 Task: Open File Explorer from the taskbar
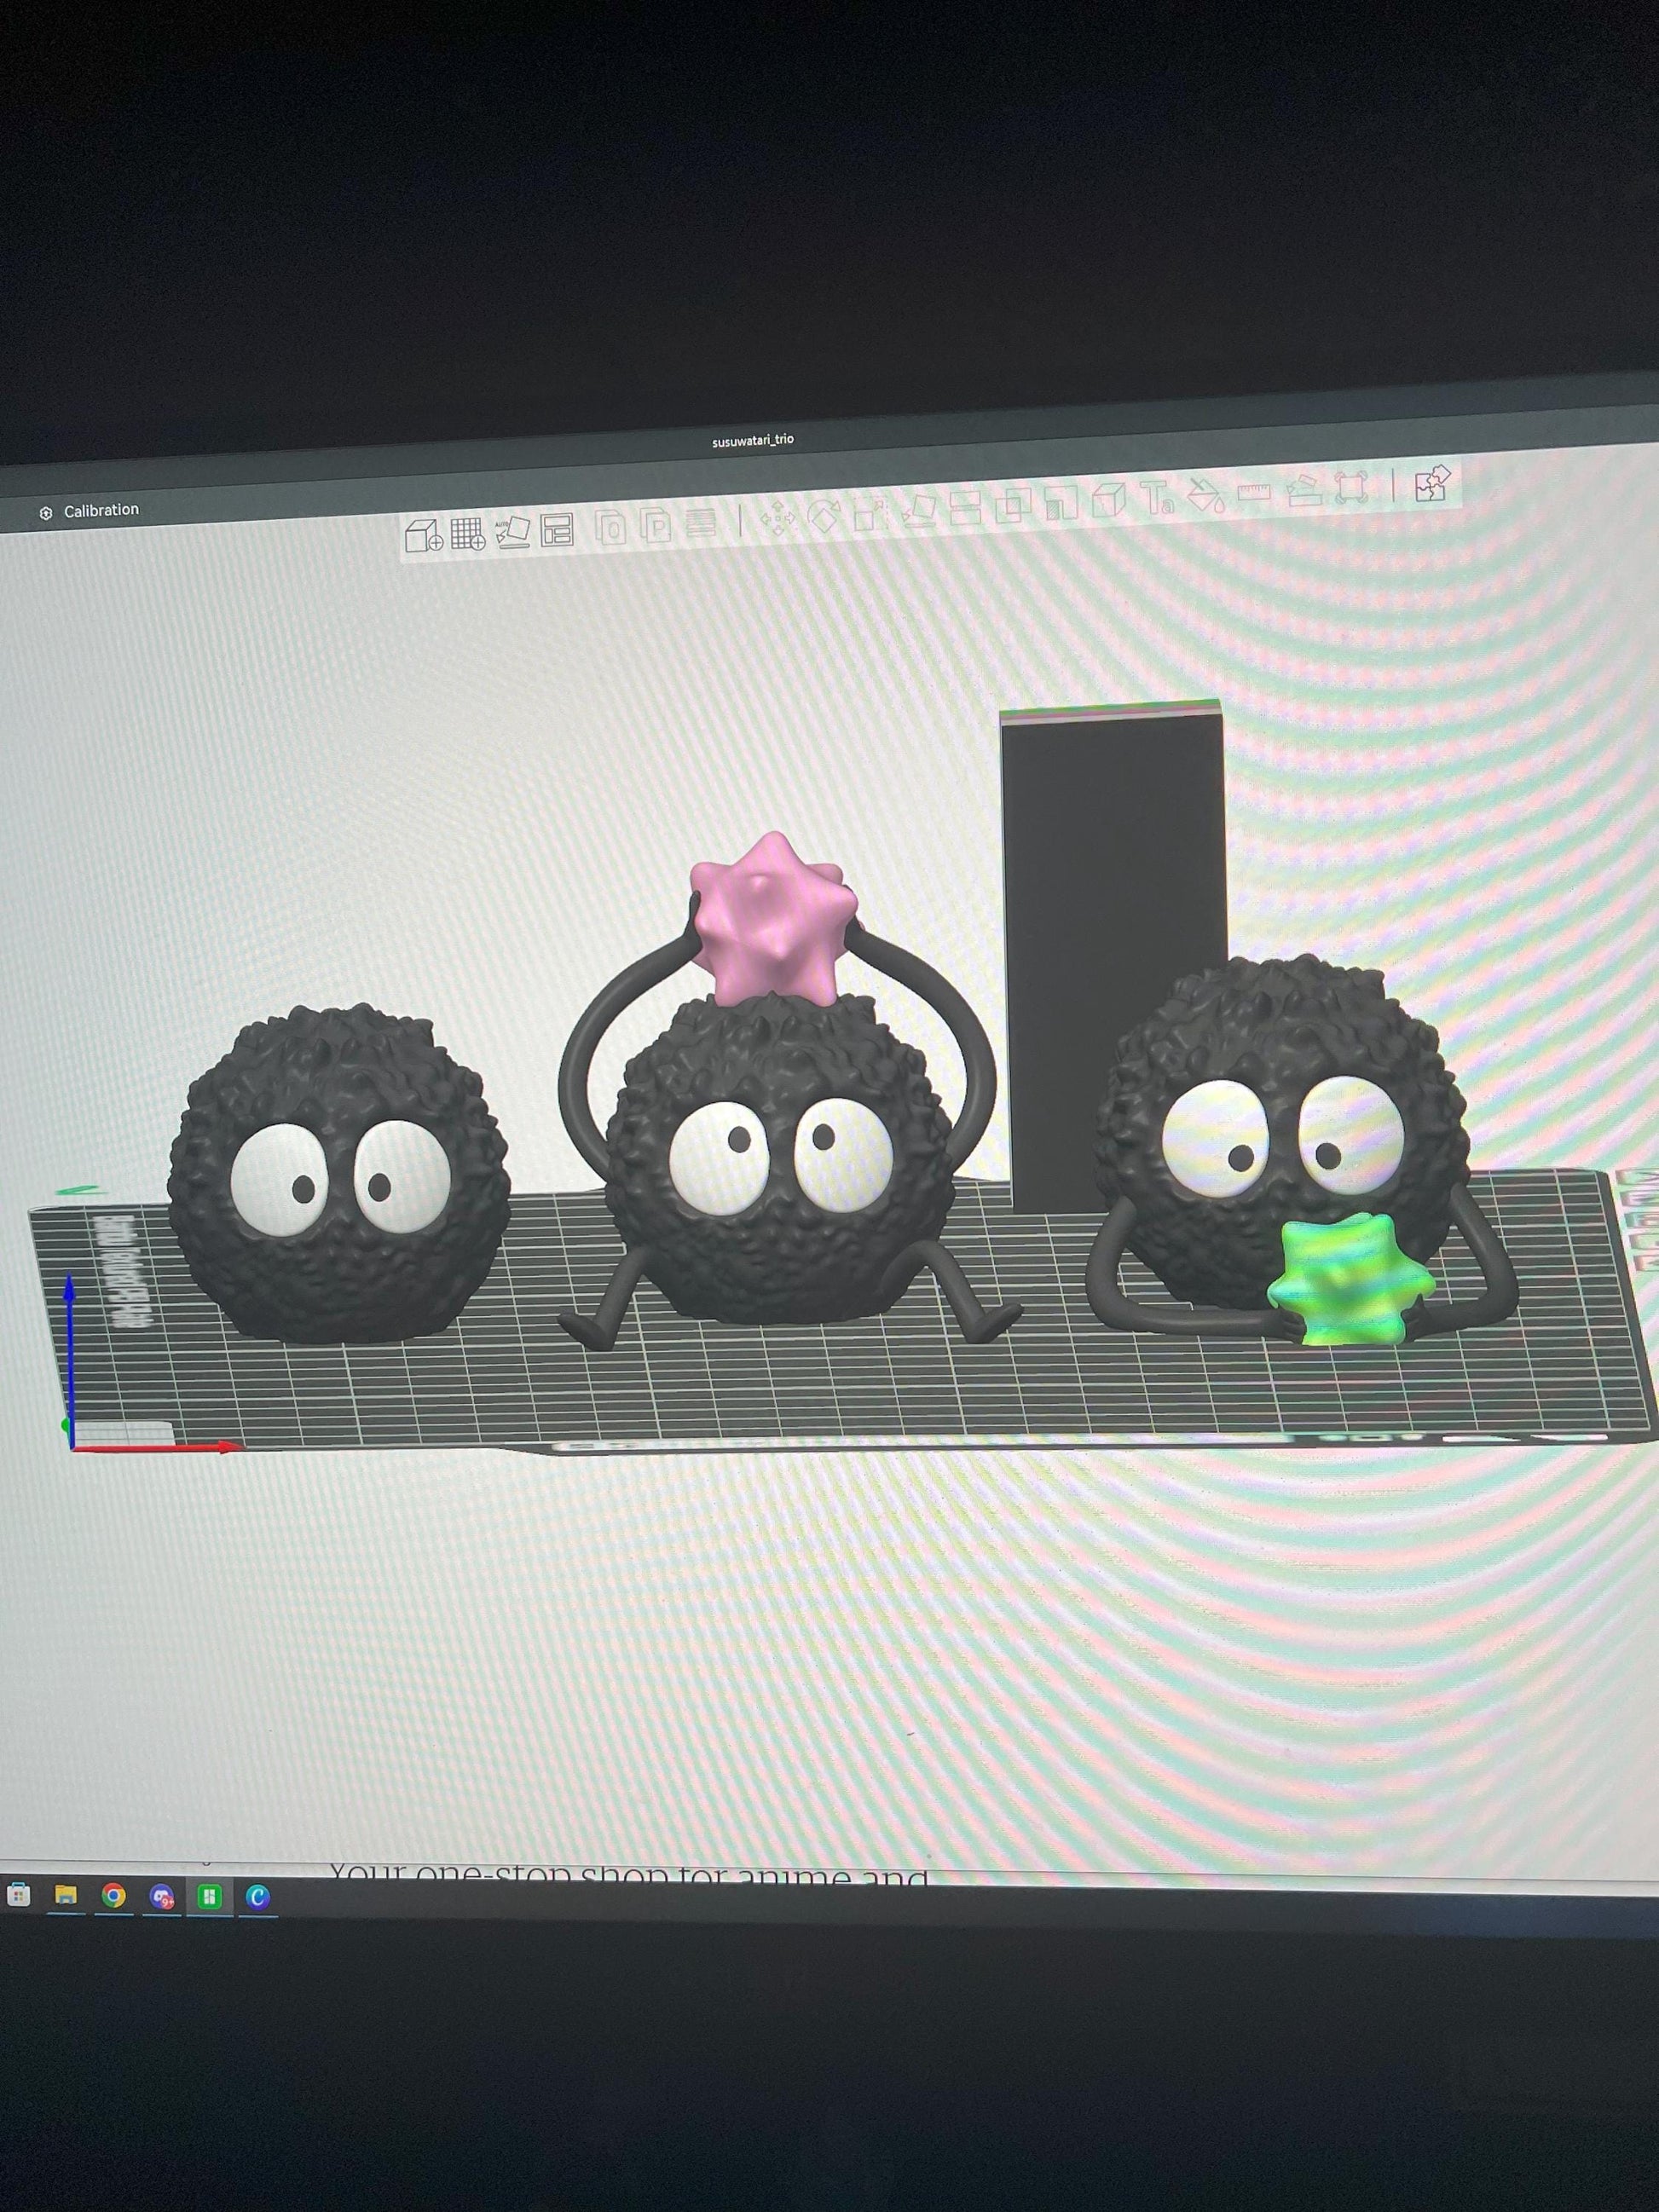66,1895
